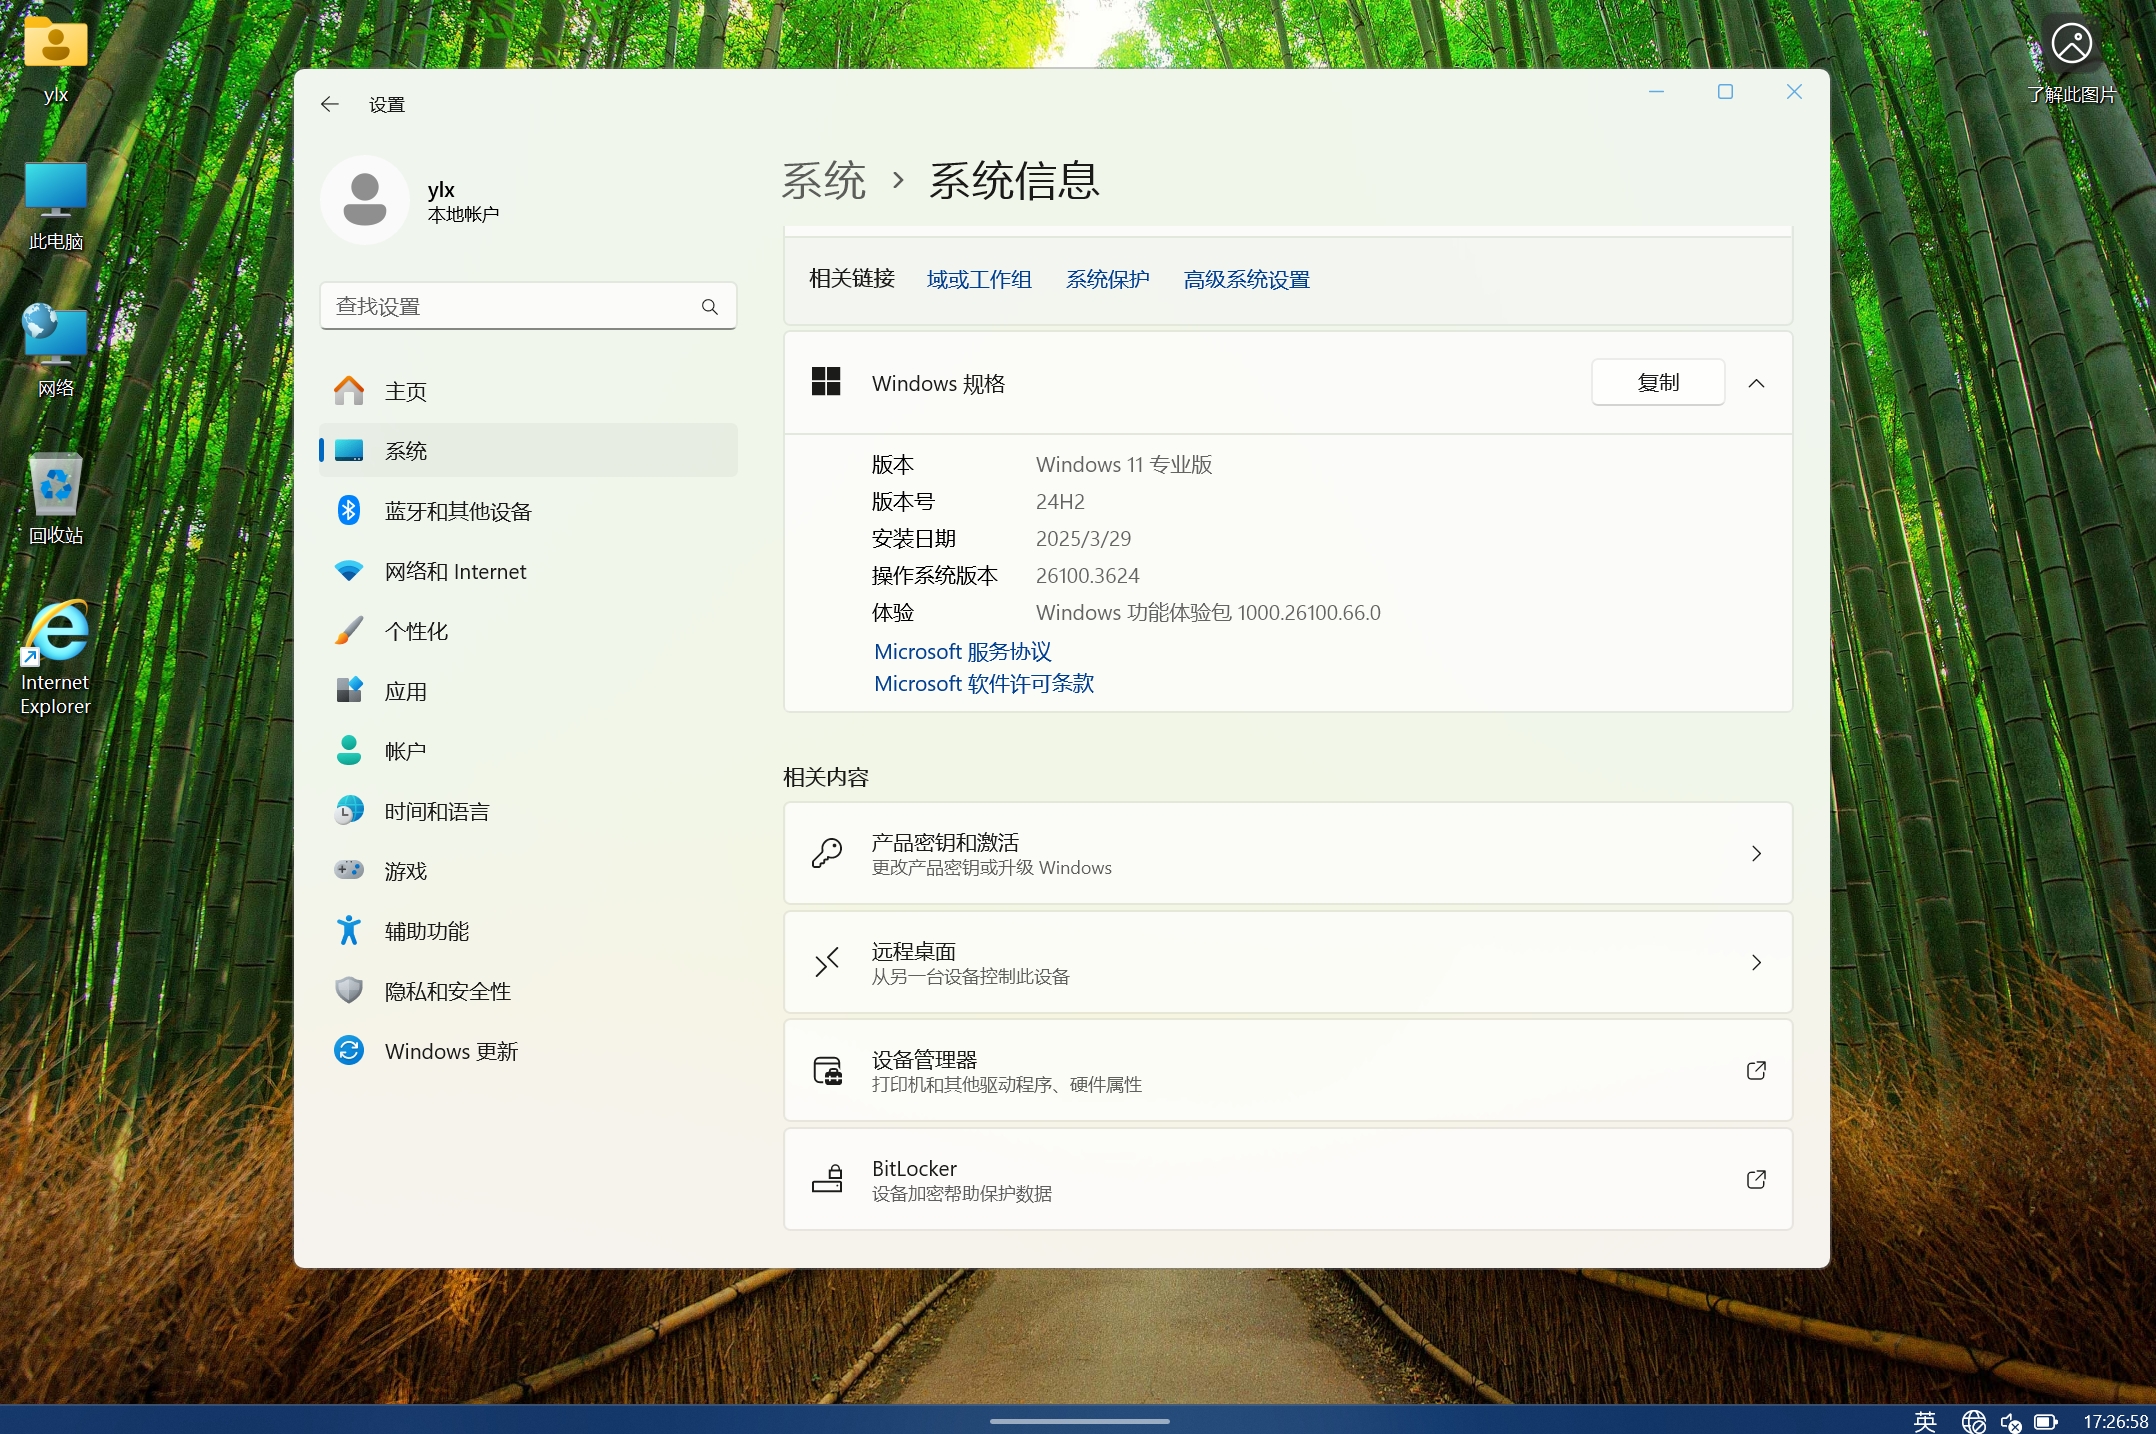Click 了解此图片 wallpaper info icon

[x=2071, y=60]
